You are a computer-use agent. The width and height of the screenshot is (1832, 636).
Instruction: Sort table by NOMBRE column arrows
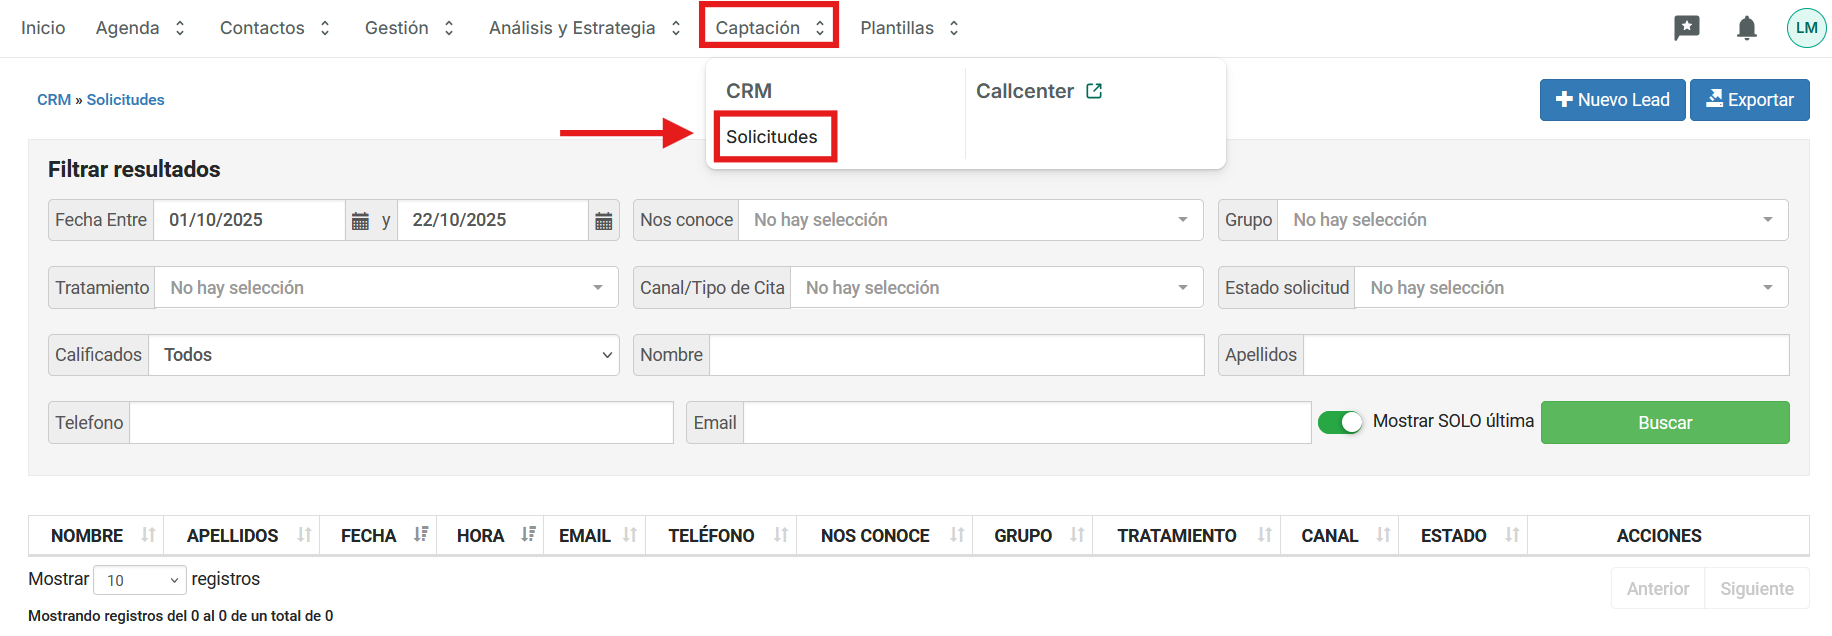click(x=148, y=535)
